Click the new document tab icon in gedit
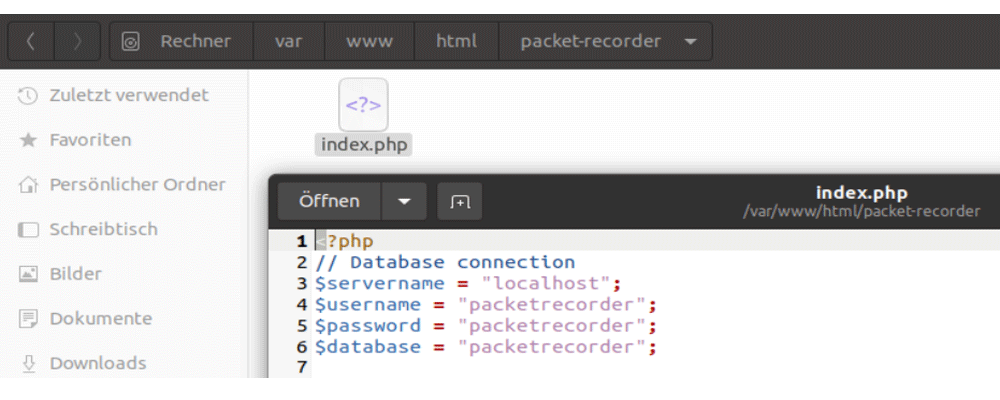1000x400 pixels. tap(459, 202)
